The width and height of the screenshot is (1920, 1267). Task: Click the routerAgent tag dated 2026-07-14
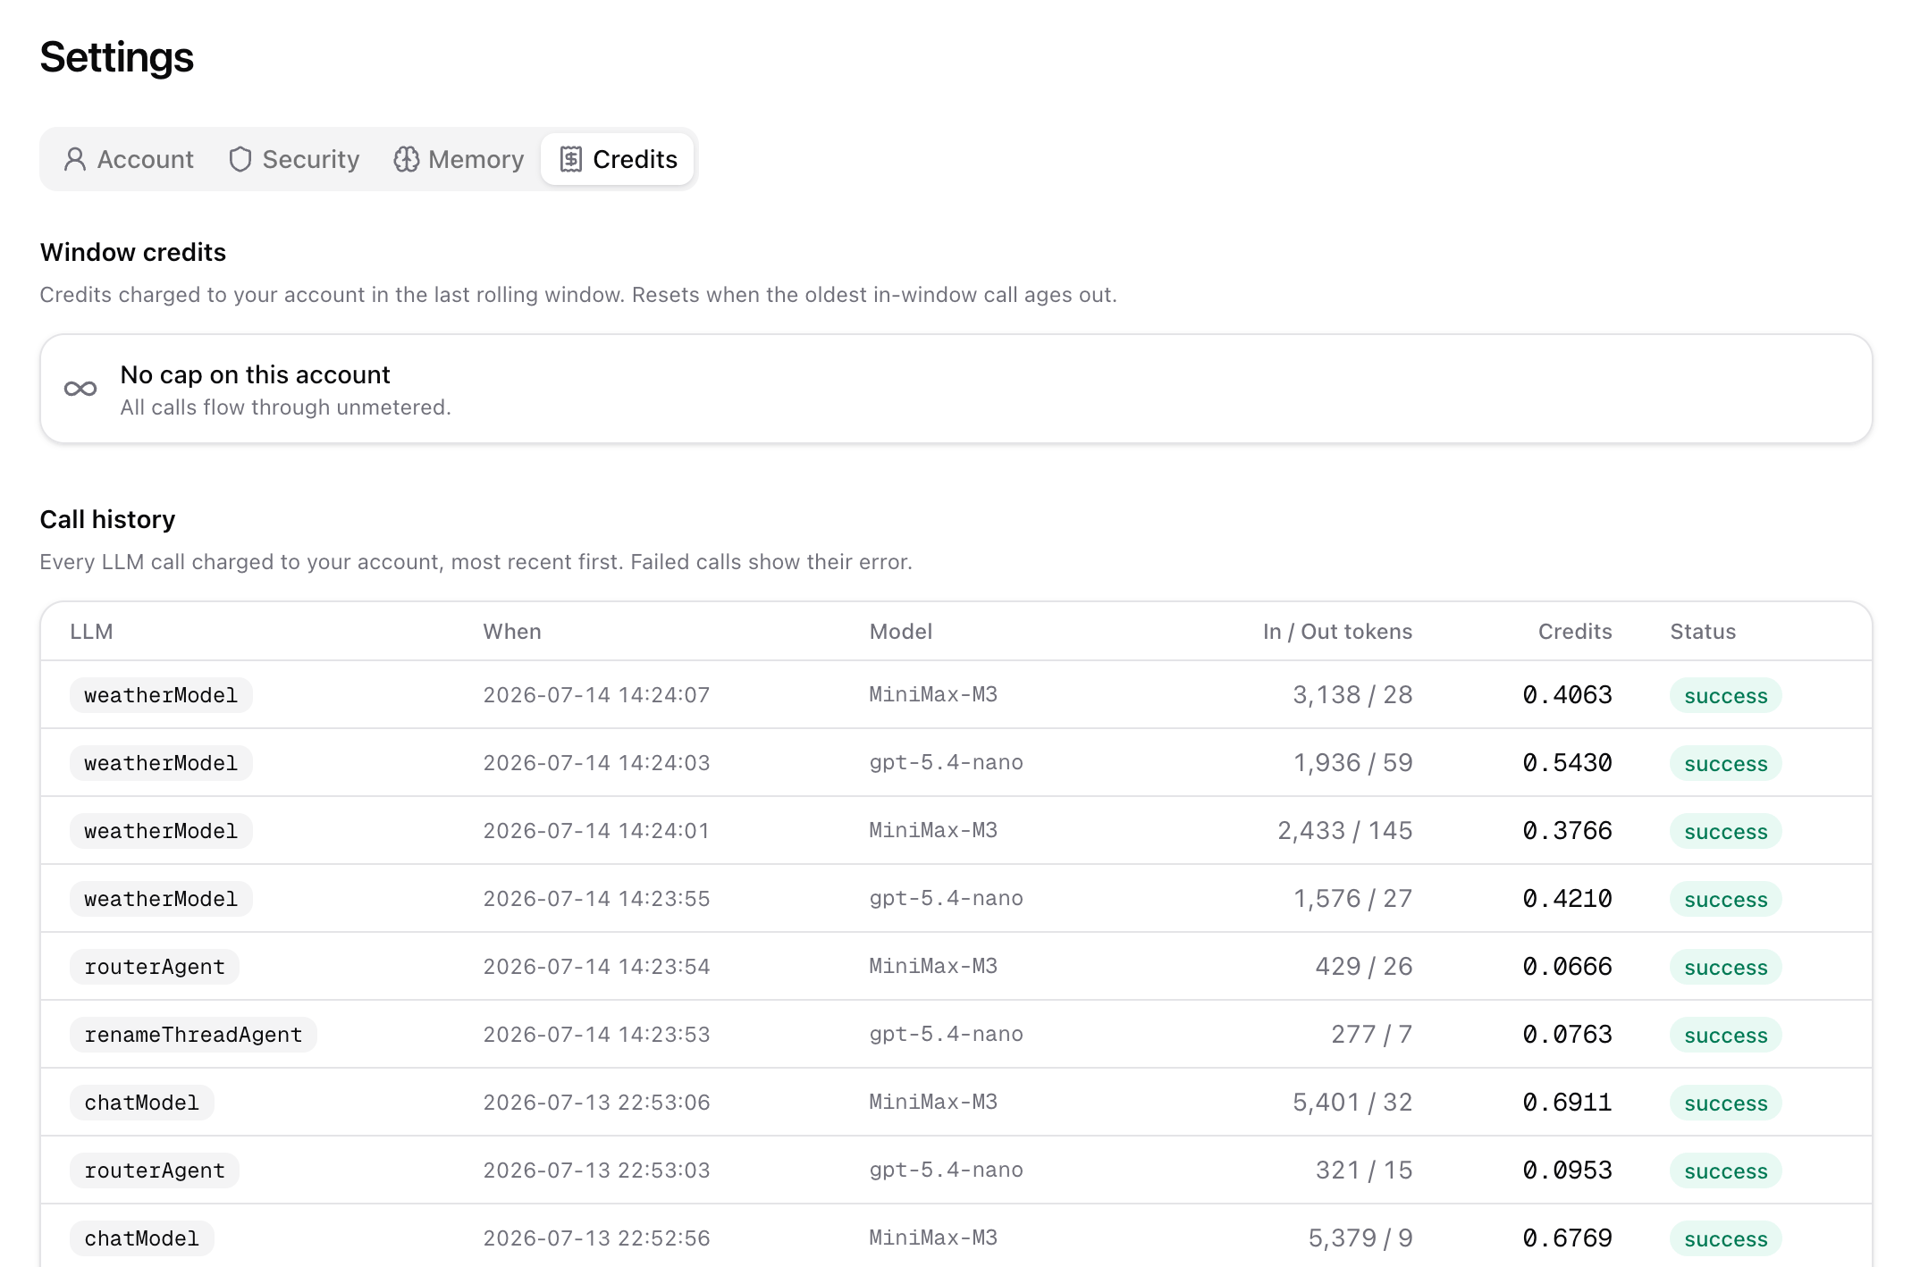point(155,966)
